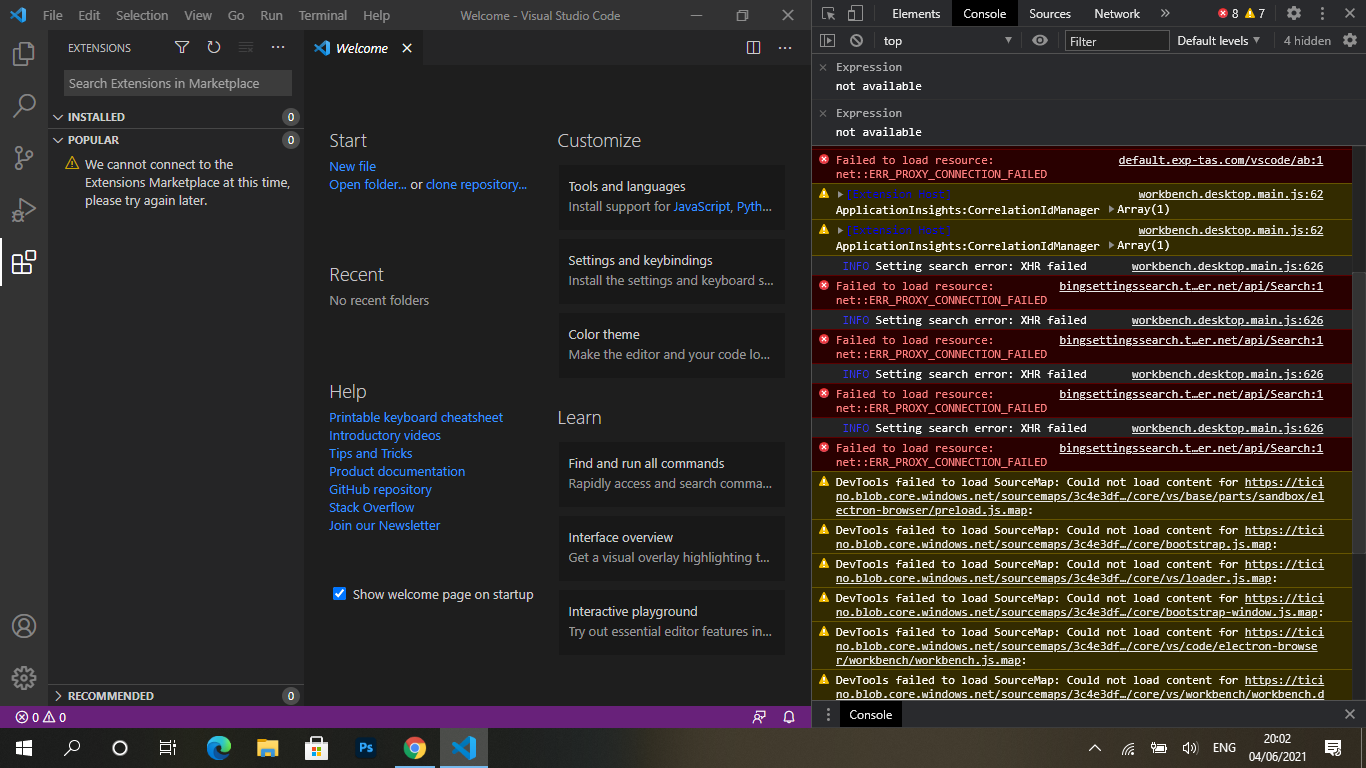Close the DevTools console drawer
The image size is (1366, 768).
[x=1349, y=715]
